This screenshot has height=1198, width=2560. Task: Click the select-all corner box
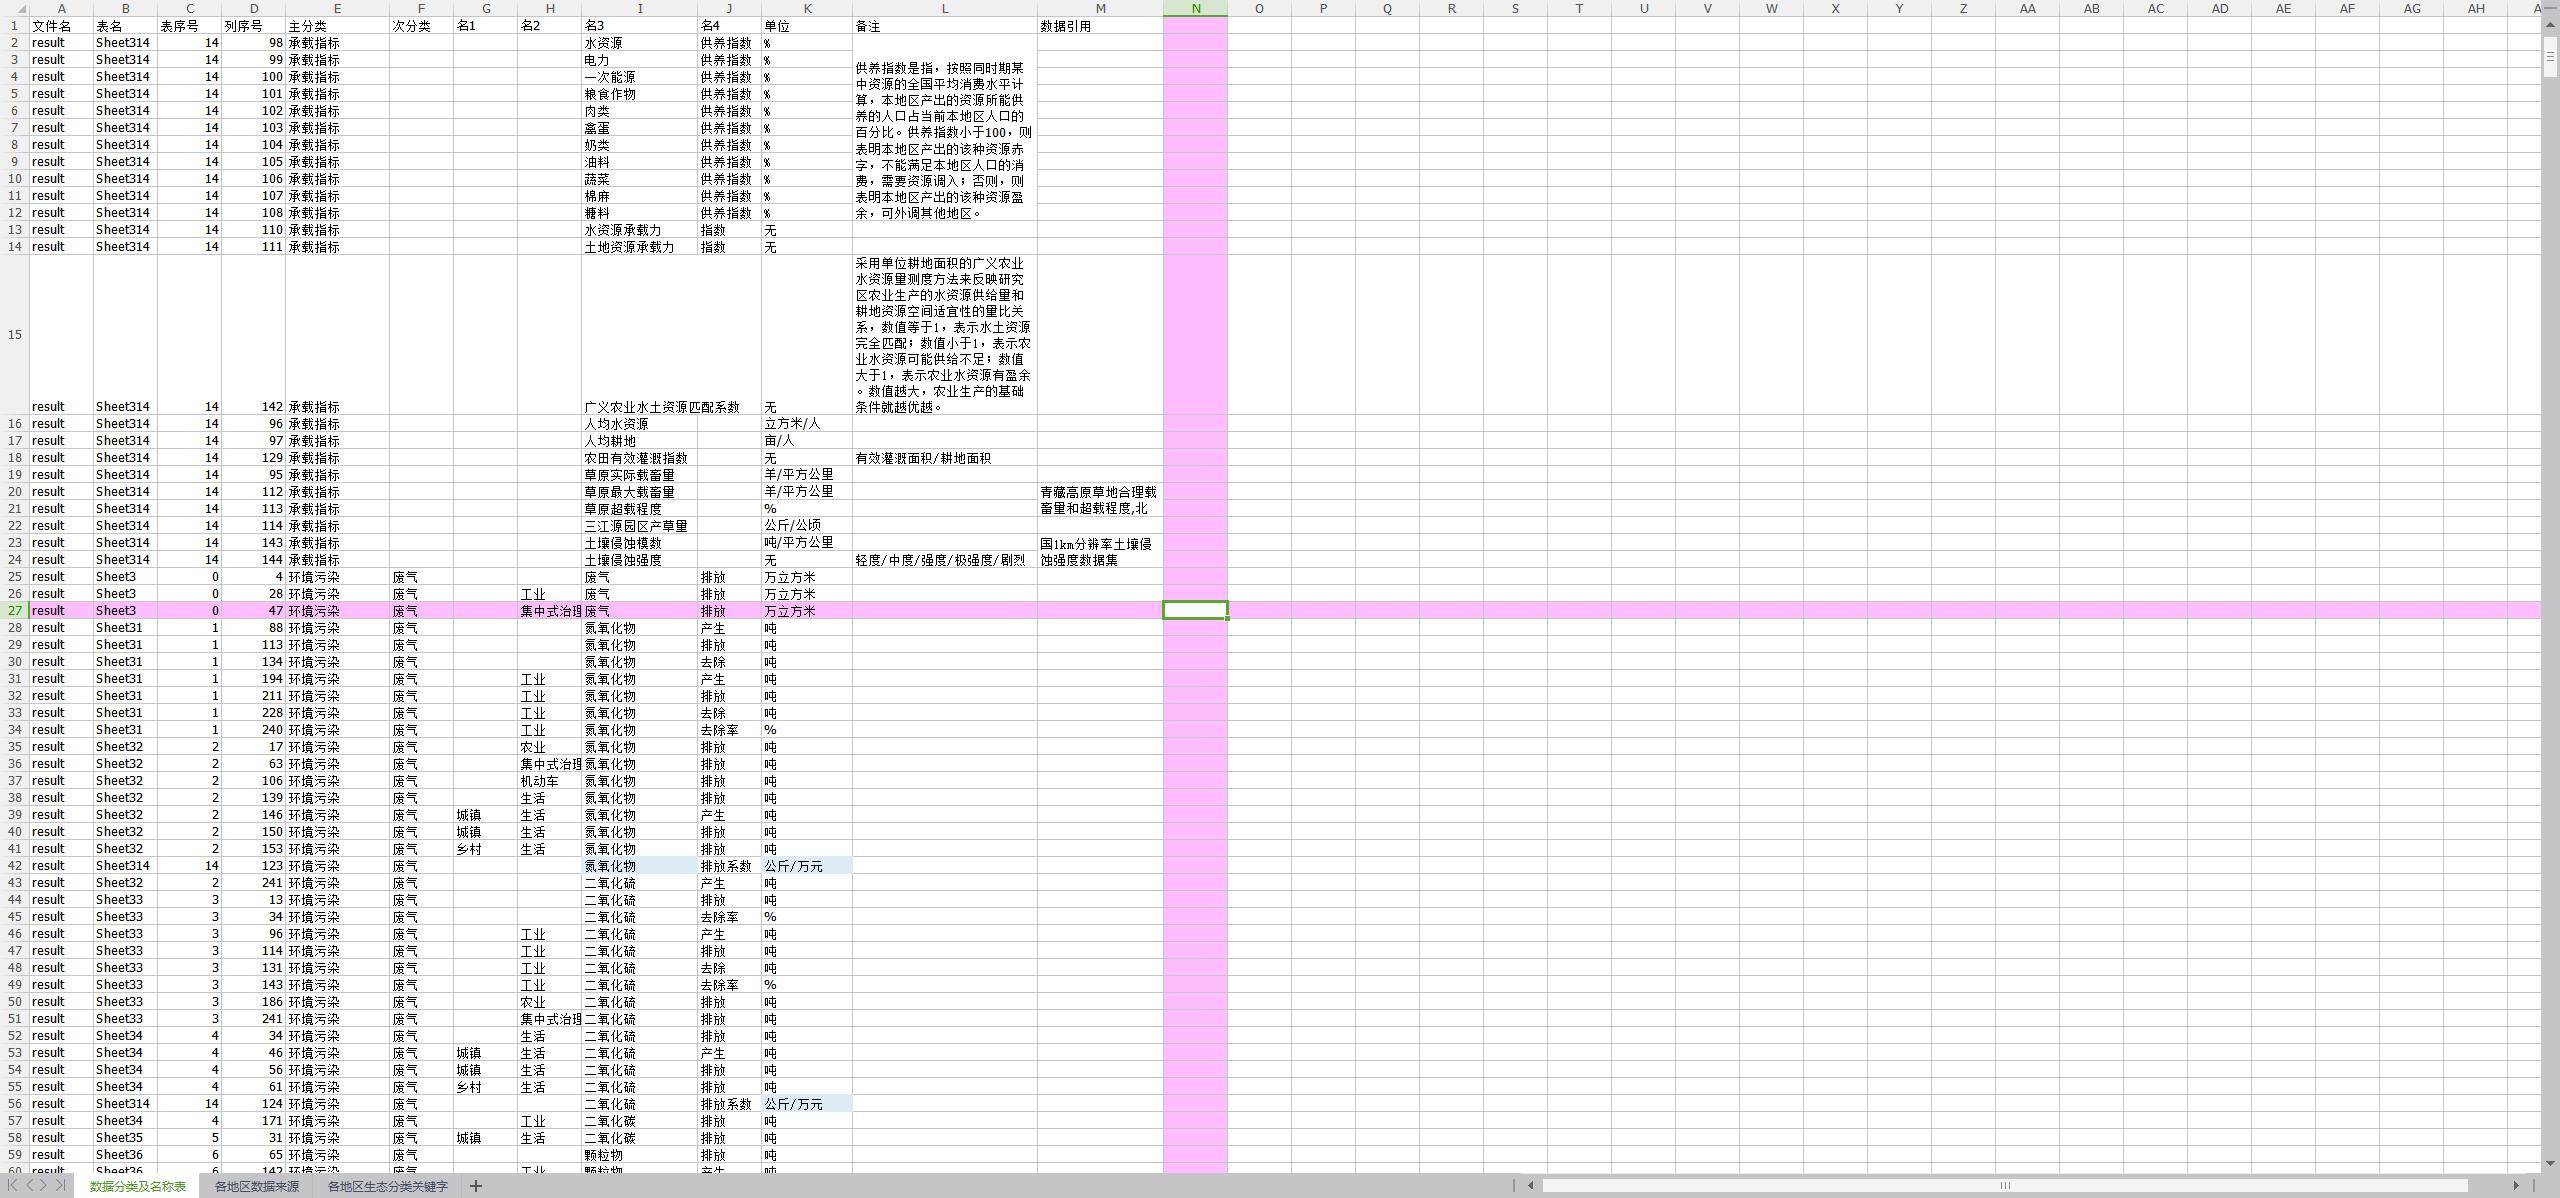pos(14,8)
